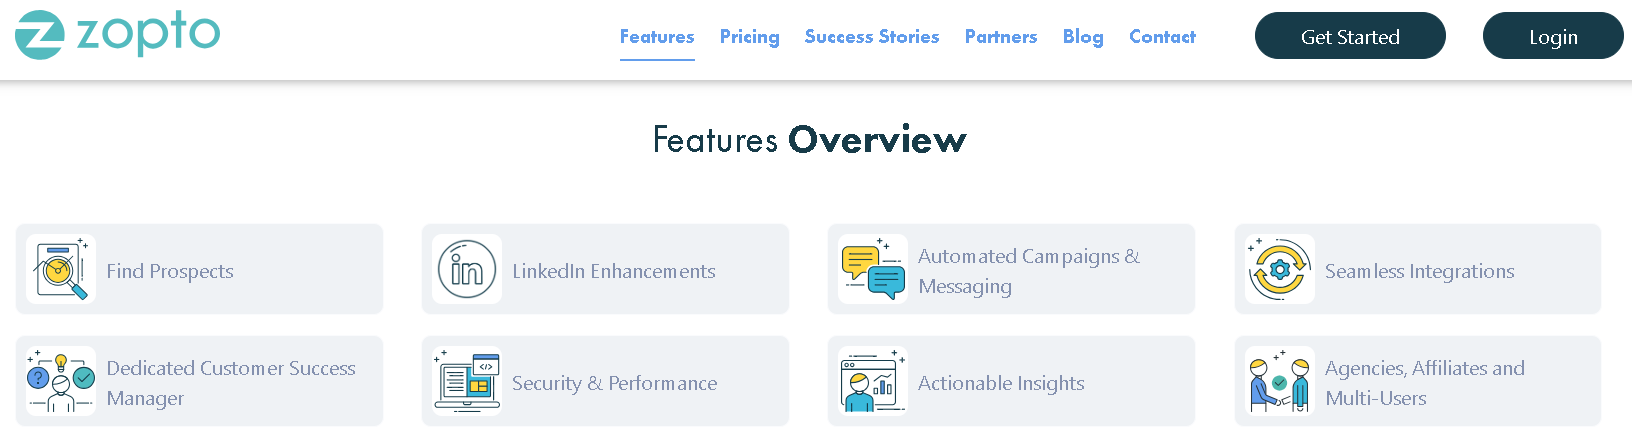Click the Seamless Integrations gear icon
The image size is (1632, 438).
point(1280,269)
